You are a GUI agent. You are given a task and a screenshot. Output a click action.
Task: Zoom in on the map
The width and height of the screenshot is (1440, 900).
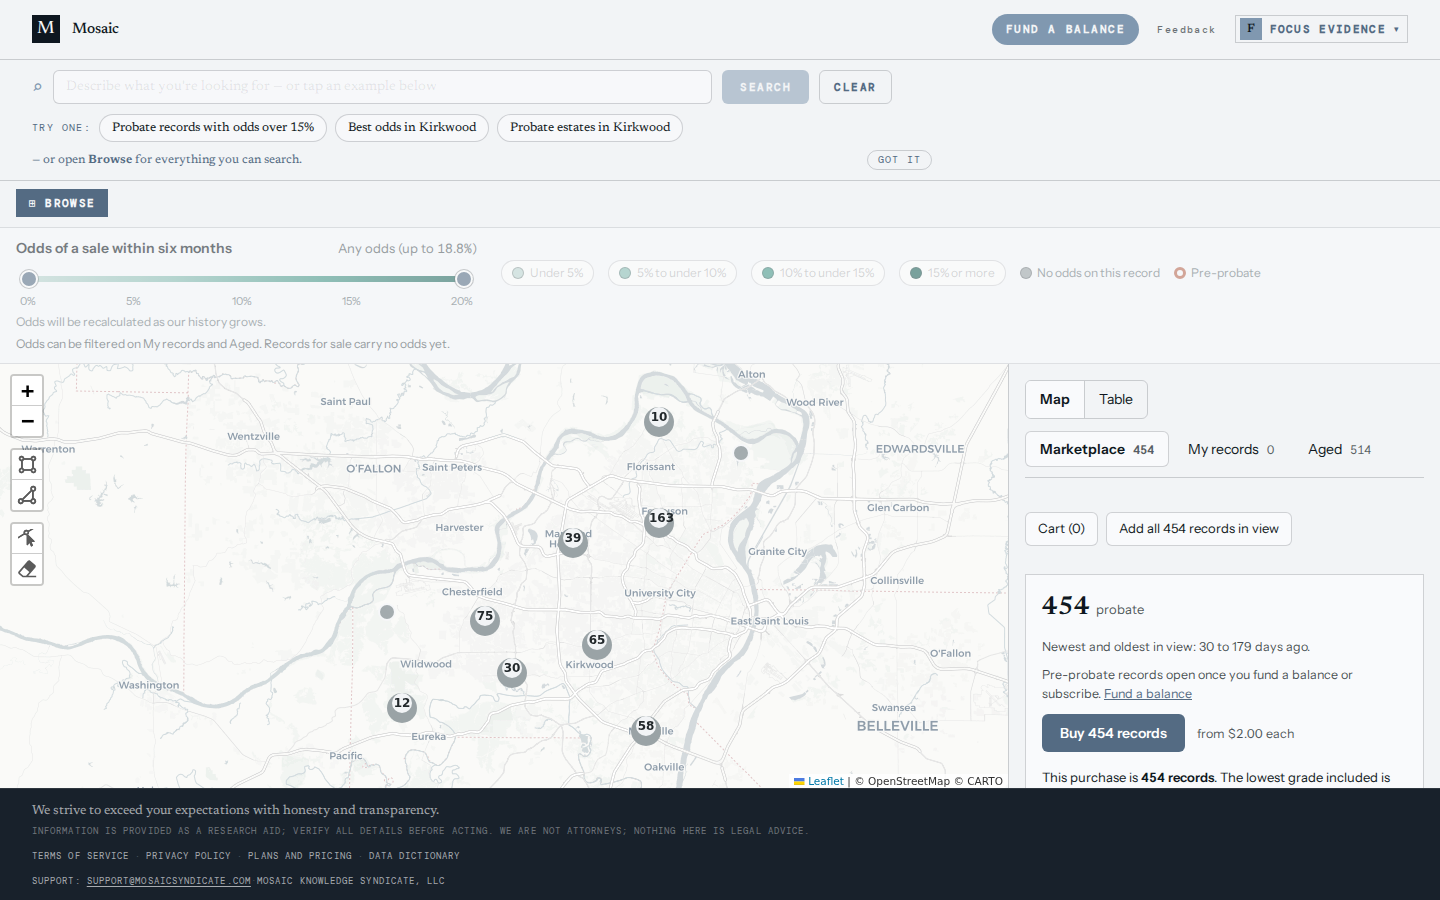coord(27,391)
